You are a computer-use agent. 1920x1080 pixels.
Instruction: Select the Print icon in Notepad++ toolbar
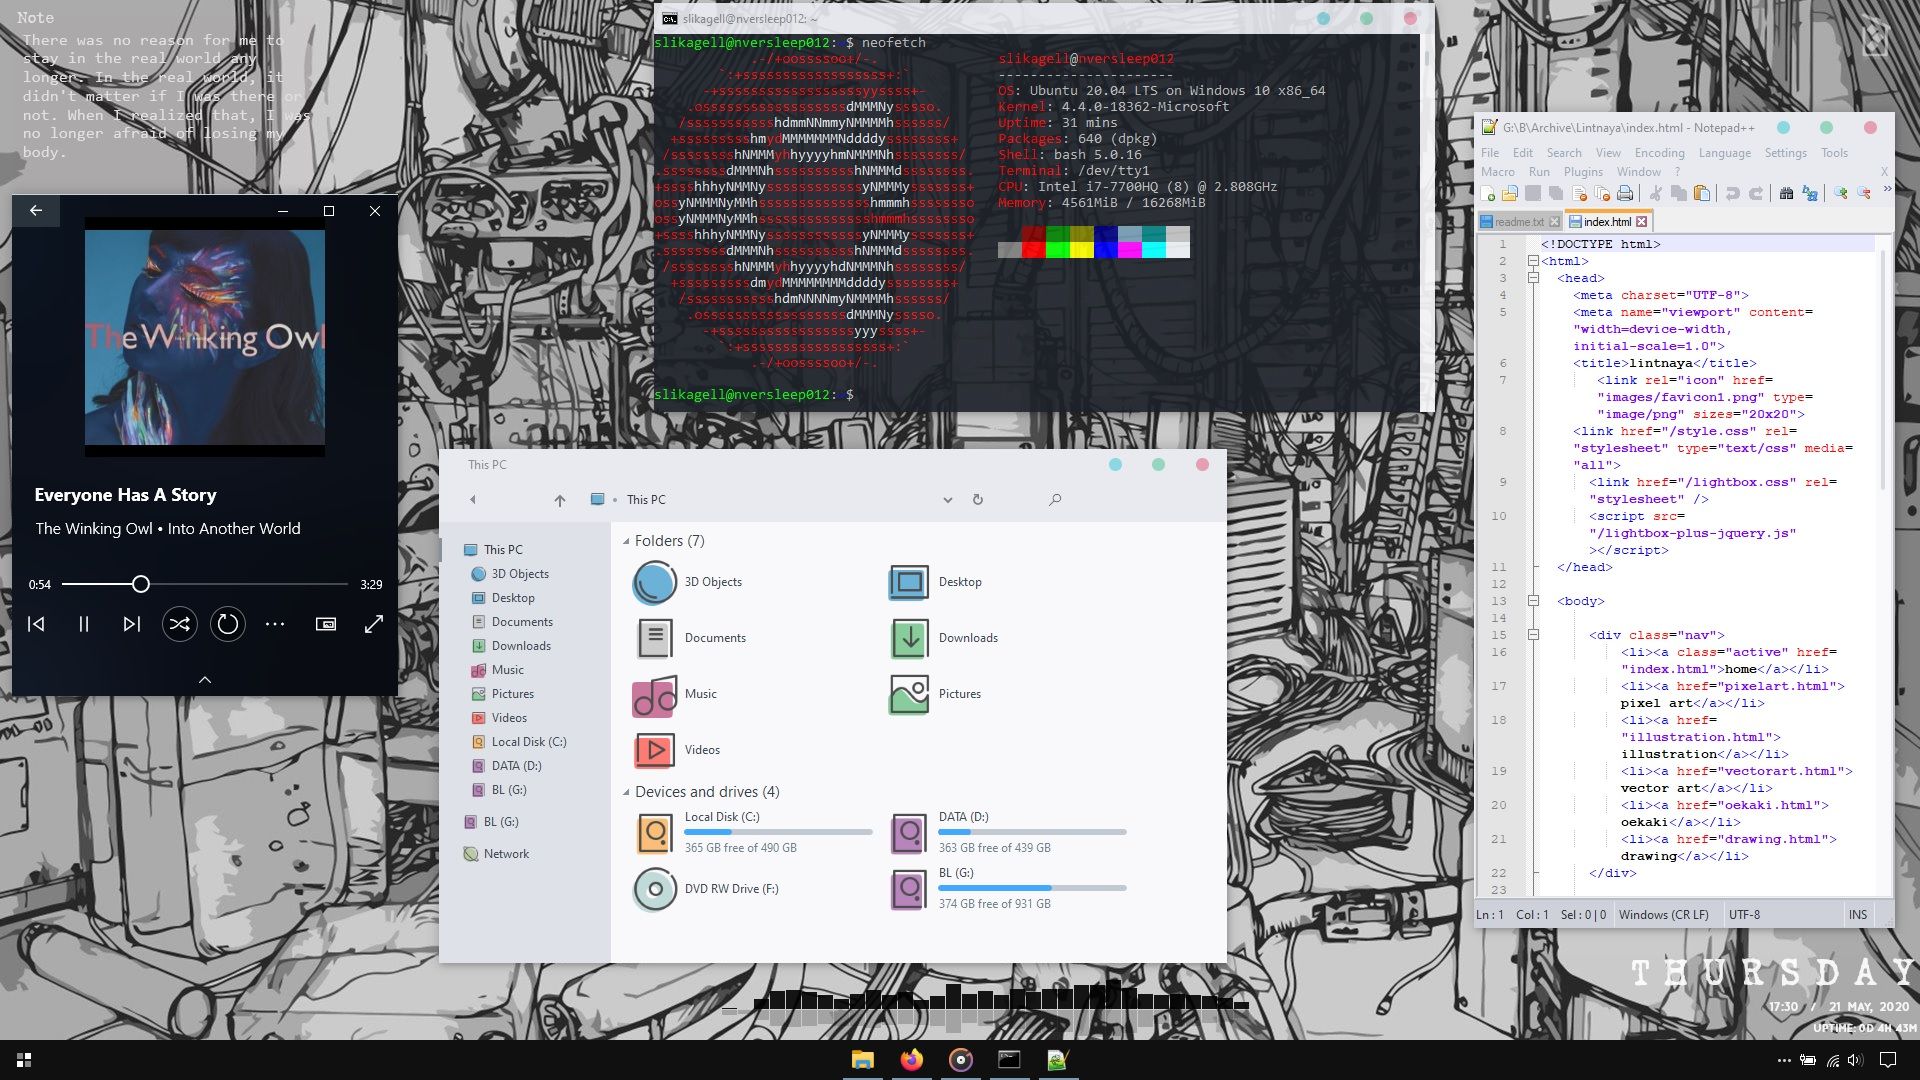[1626, 194]
